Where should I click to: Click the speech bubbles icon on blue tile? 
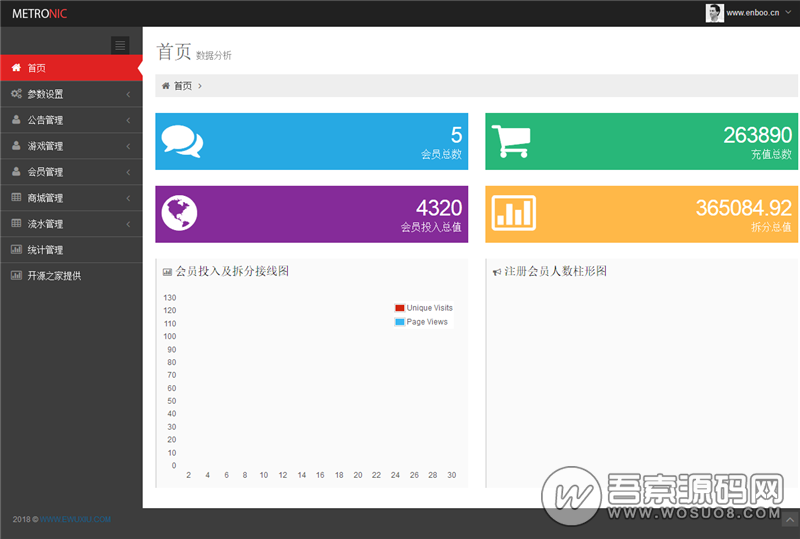[182, 141]
